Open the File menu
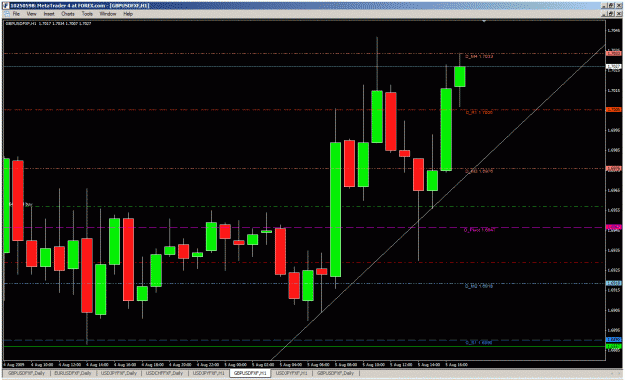625x380 pixels. point(16,14)
